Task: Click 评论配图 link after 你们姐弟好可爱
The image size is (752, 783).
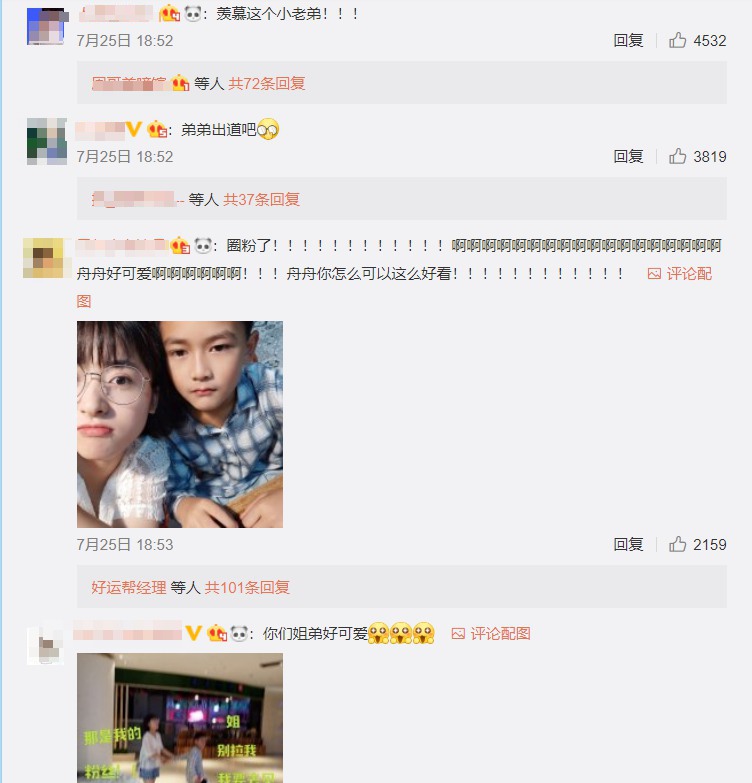Action: [500, 634]
